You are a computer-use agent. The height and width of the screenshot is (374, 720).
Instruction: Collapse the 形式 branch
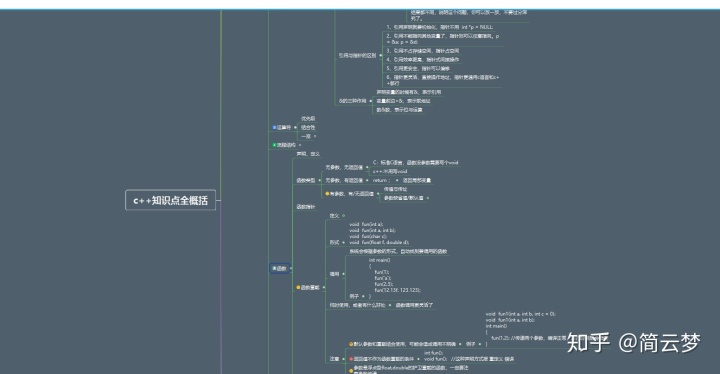click(x=343, y=243)
